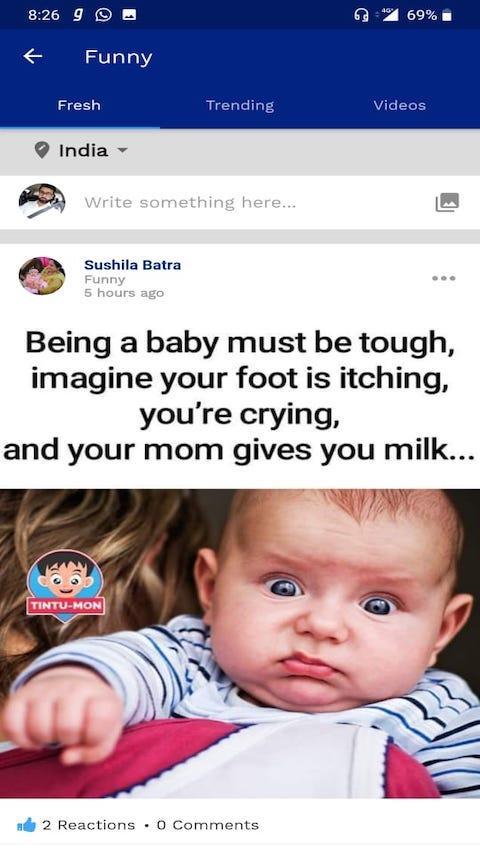Expand the India location dropdown arrow
This screenshot has width=480, height=854.
[x=123, y=150]
